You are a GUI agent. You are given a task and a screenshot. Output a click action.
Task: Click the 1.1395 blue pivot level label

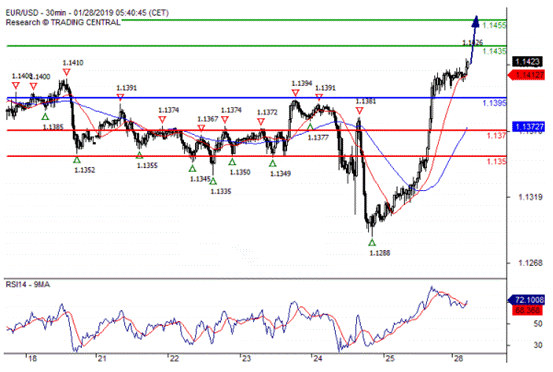click(x=494, y=103)
